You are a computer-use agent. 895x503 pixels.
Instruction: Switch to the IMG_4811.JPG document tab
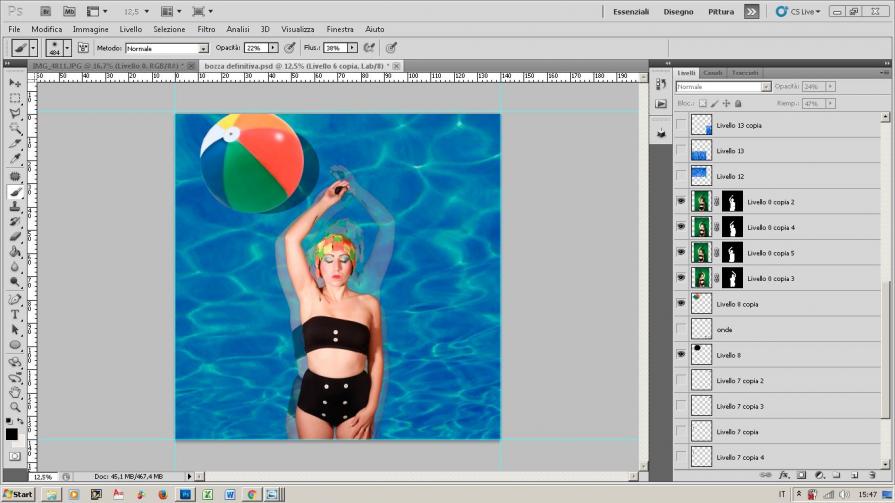click(102, 65)
